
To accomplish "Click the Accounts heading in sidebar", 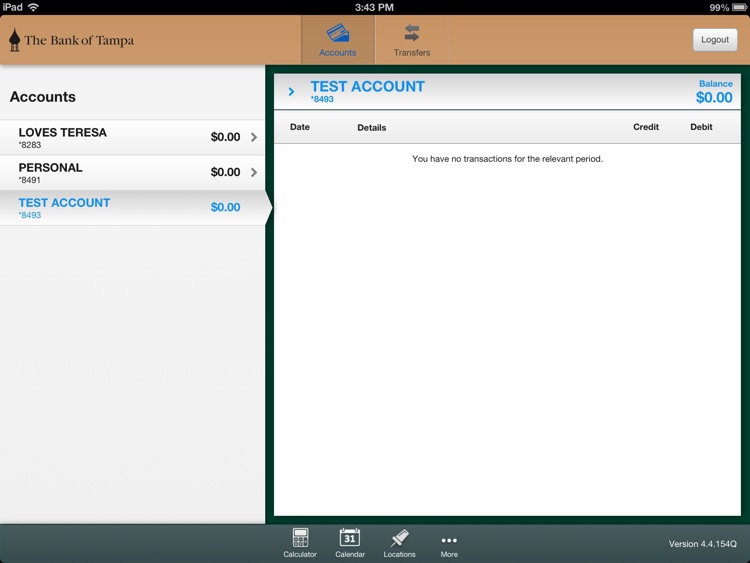I will (43, 97).
